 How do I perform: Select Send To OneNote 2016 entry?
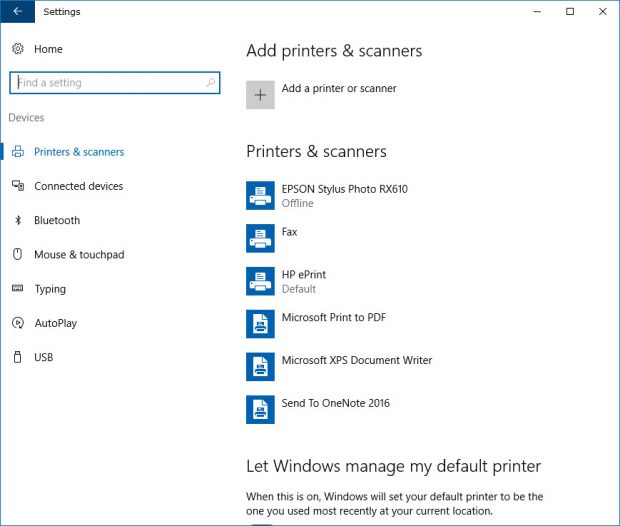pyautogui.click(x=335, y=403)
